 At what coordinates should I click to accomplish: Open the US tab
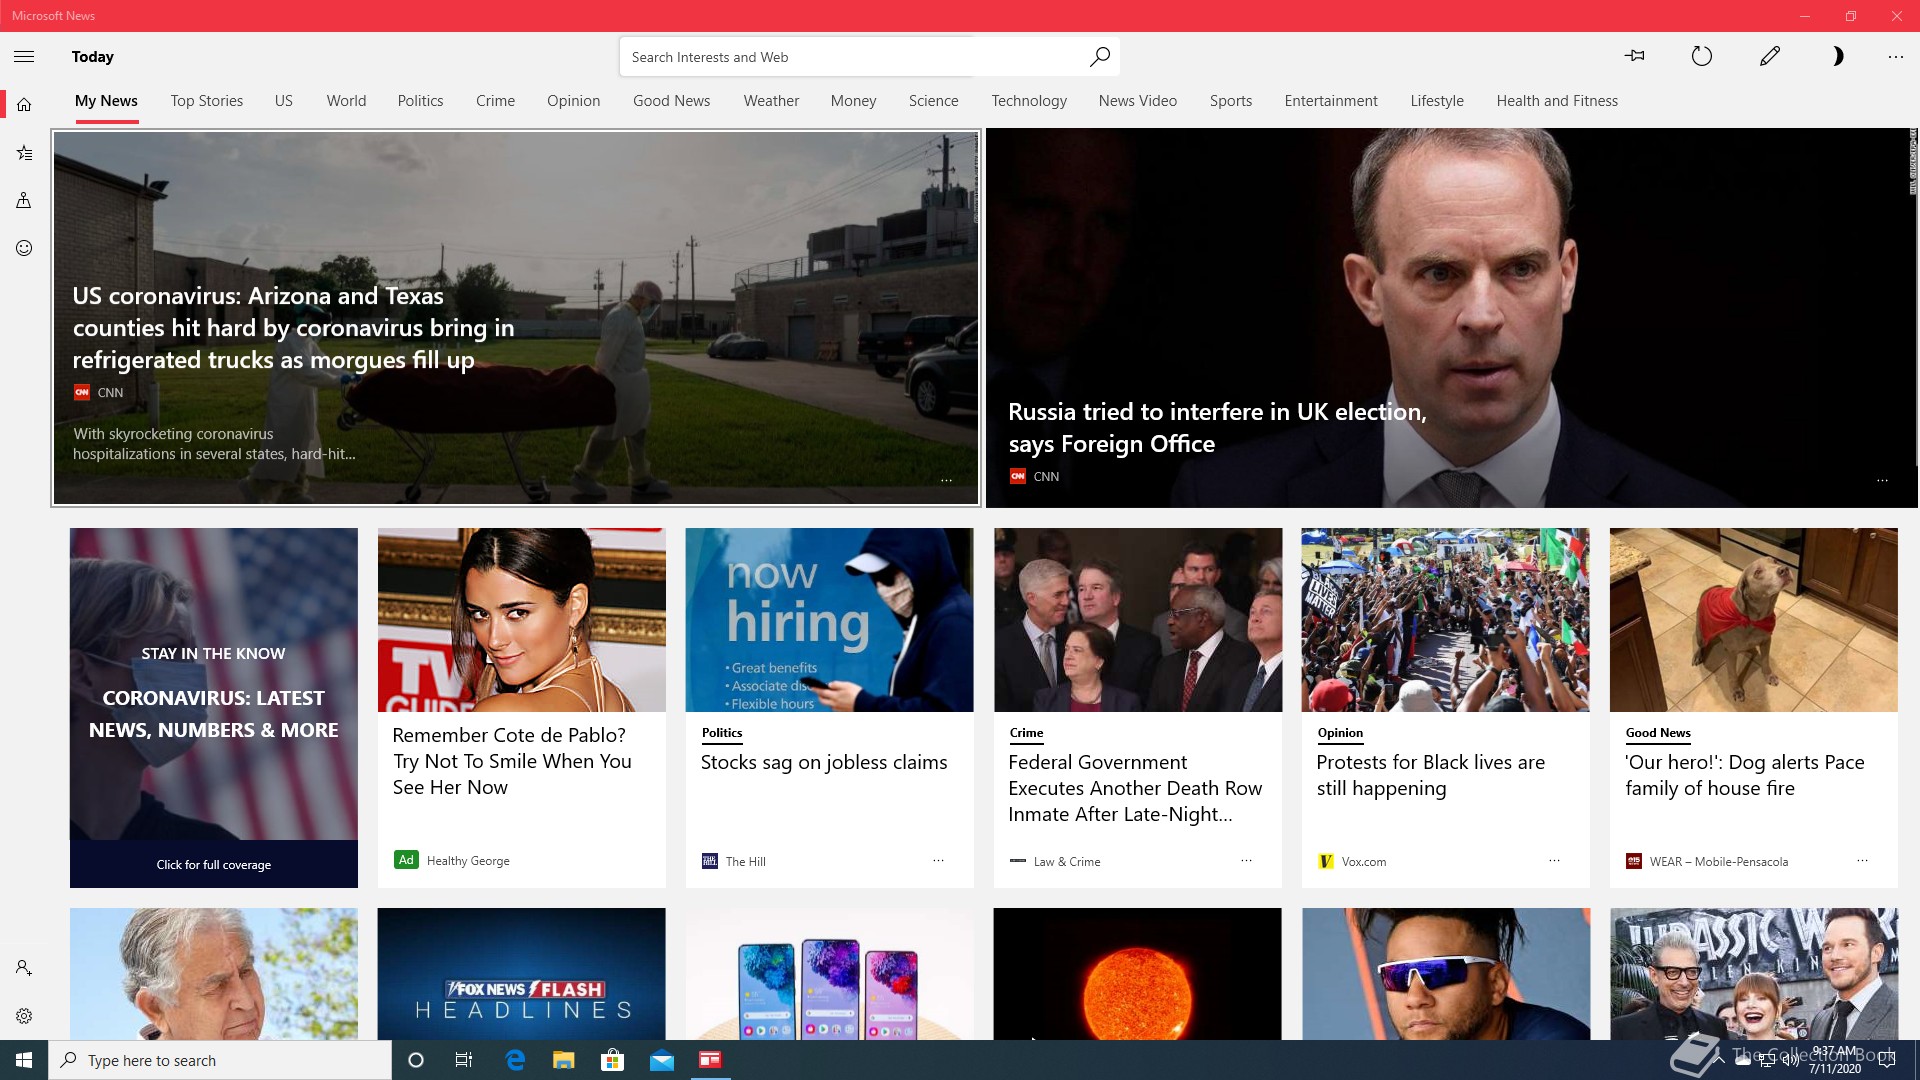click(x=284, y=101)
